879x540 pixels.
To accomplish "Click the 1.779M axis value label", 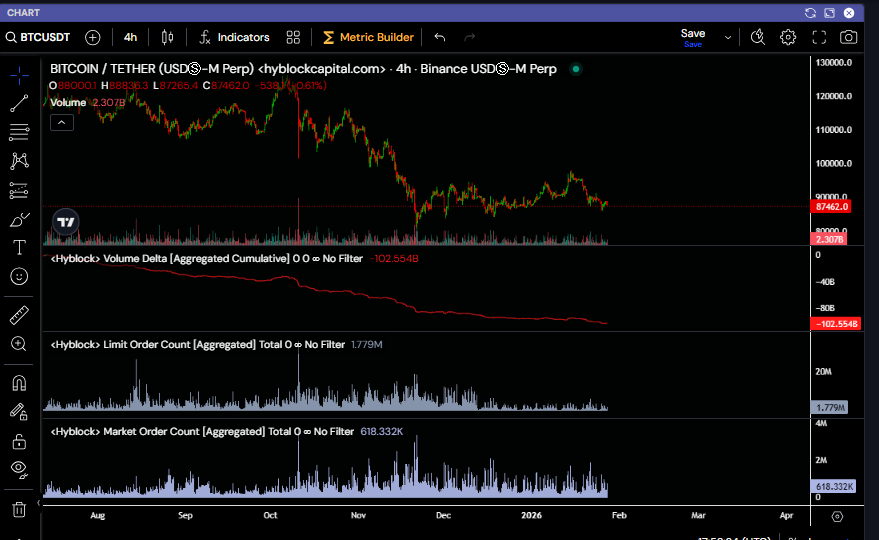I will (x=829, y=408).
